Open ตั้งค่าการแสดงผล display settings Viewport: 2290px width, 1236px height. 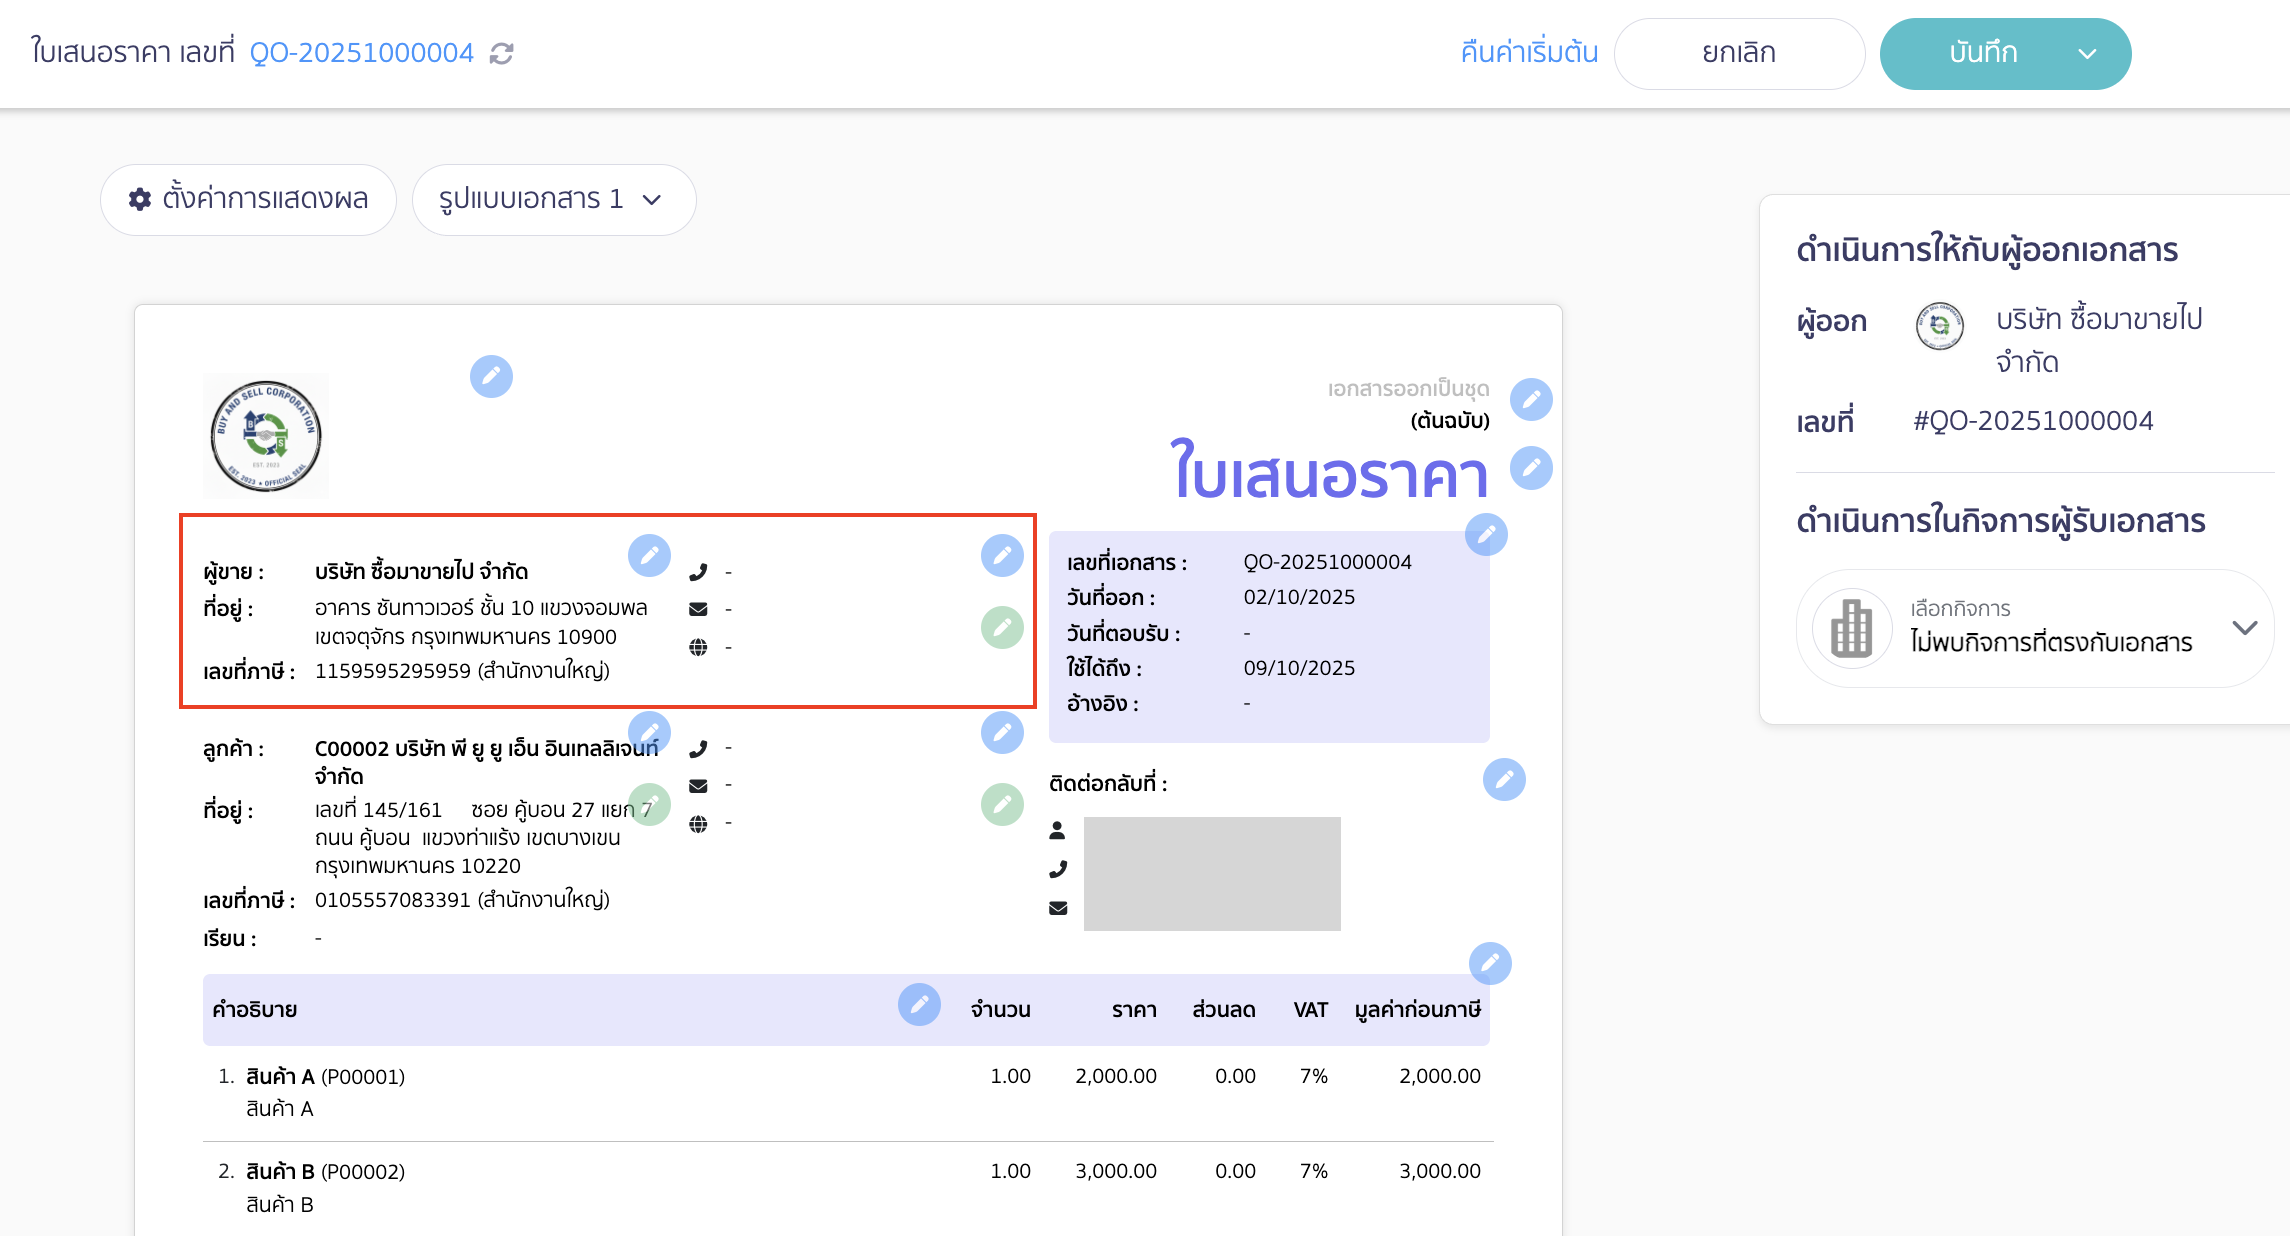[248, 200]
